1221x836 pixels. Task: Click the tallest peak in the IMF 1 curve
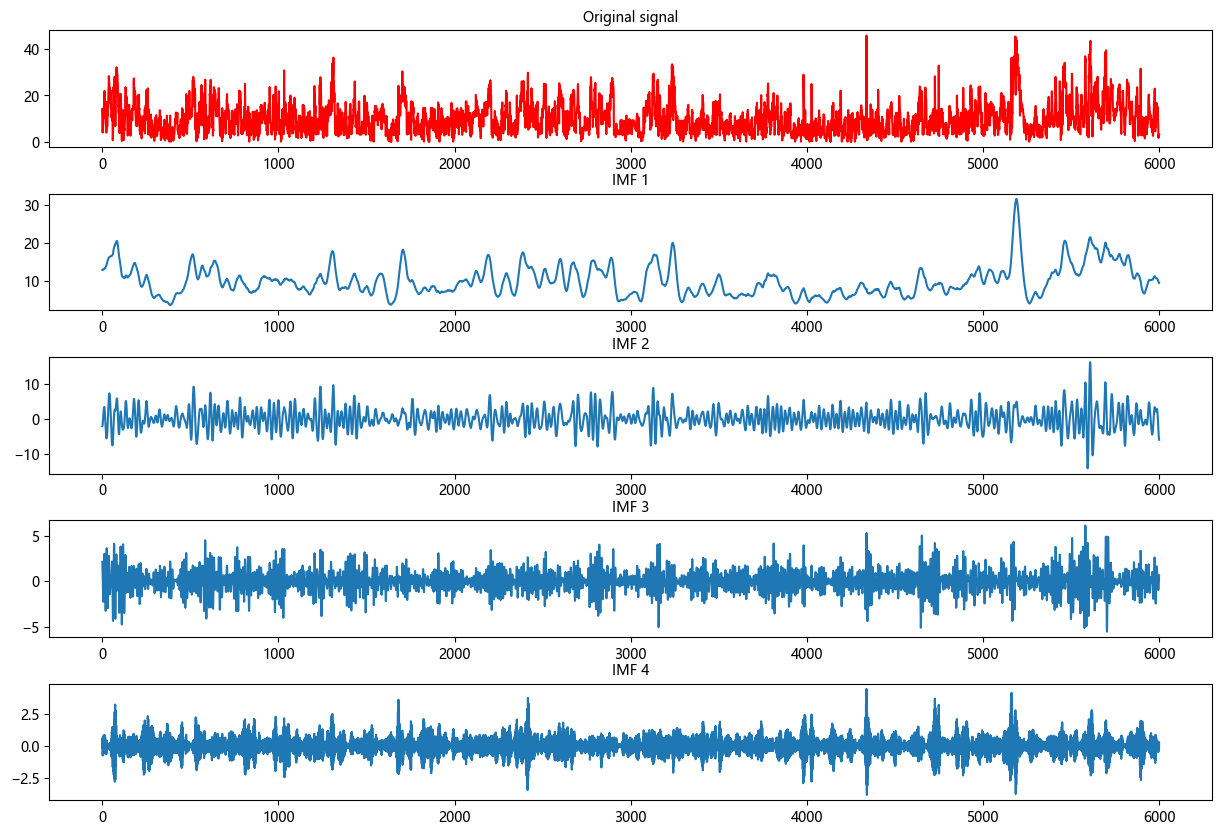[x=1016, y=200]
